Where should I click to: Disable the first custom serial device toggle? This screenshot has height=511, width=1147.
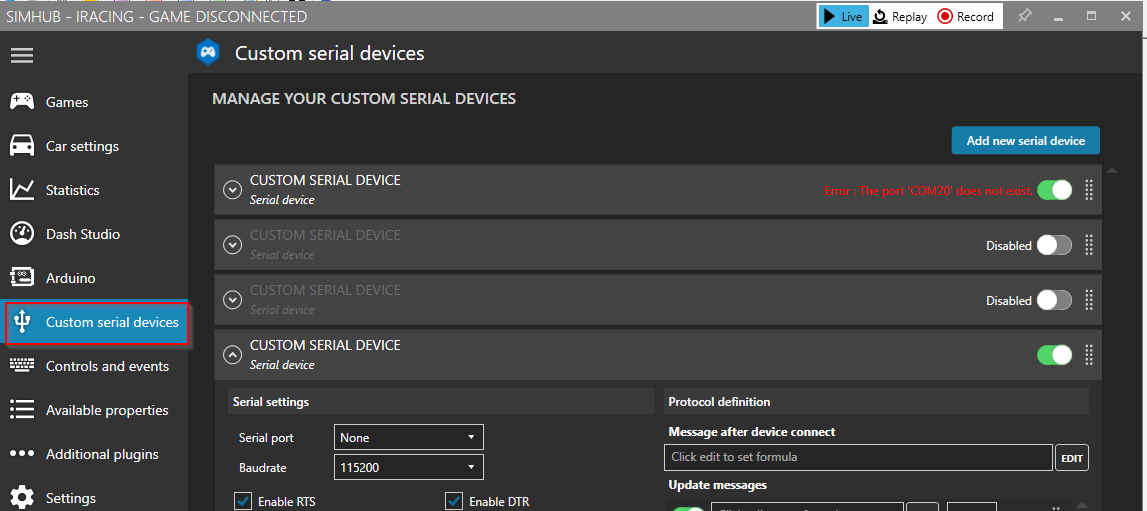tap(1054, 190)
